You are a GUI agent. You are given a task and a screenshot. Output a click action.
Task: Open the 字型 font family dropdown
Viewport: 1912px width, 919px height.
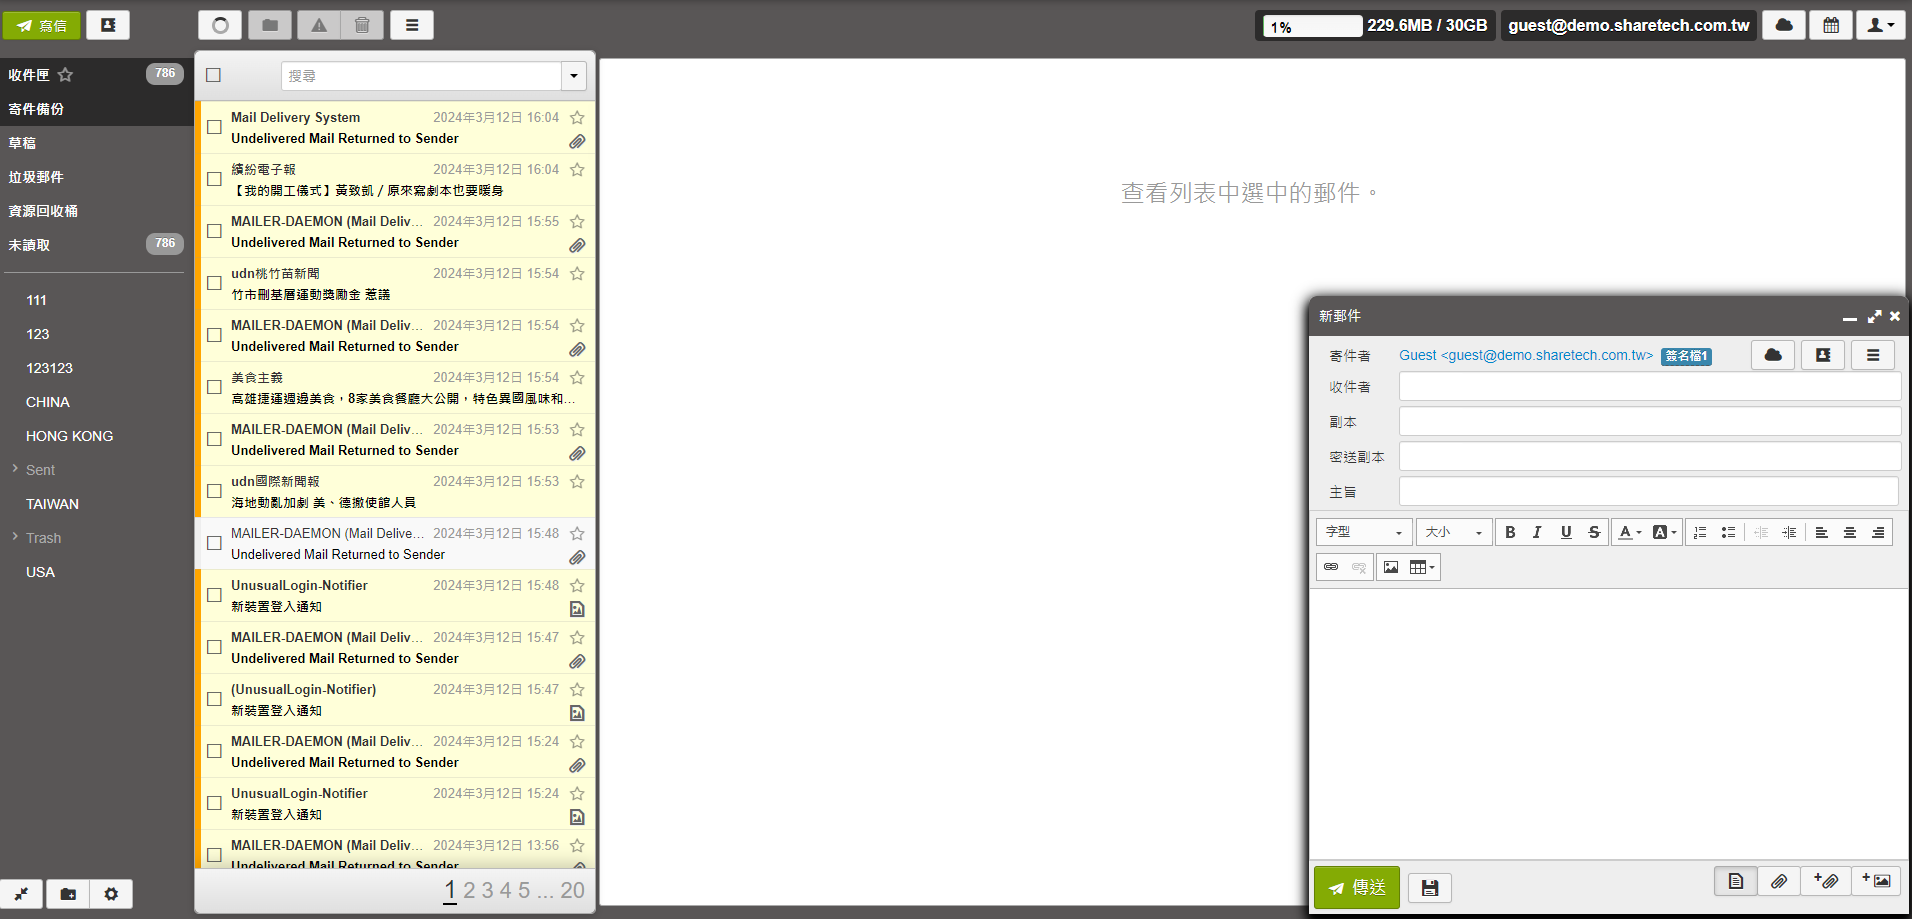1363,532
